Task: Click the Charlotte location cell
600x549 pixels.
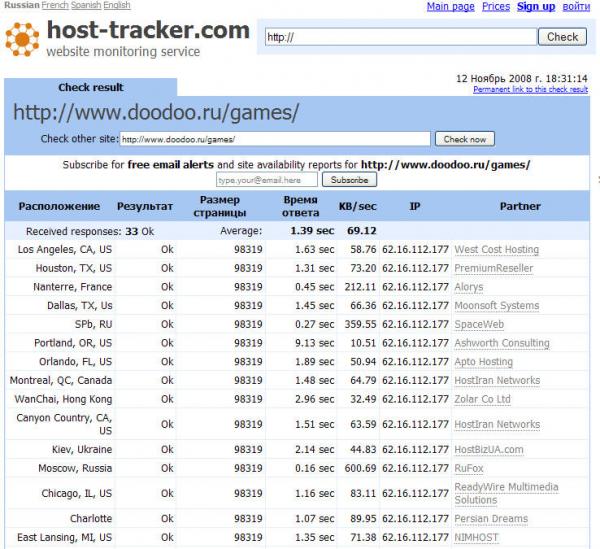Action: tap(91, 519)
